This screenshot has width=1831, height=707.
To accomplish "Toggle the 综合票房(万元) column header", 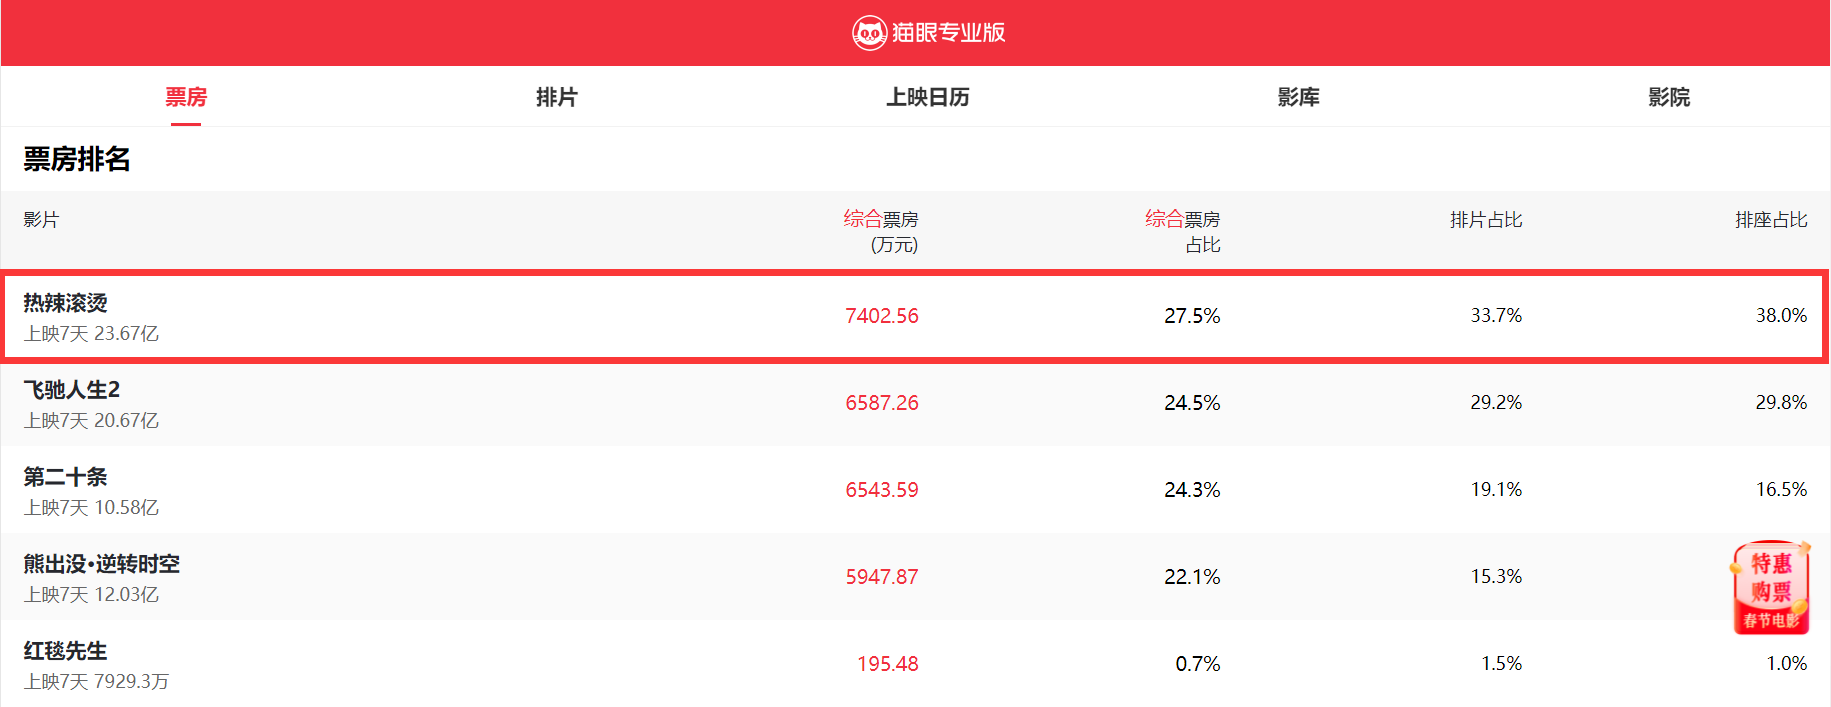I will (x=880, y=231).
